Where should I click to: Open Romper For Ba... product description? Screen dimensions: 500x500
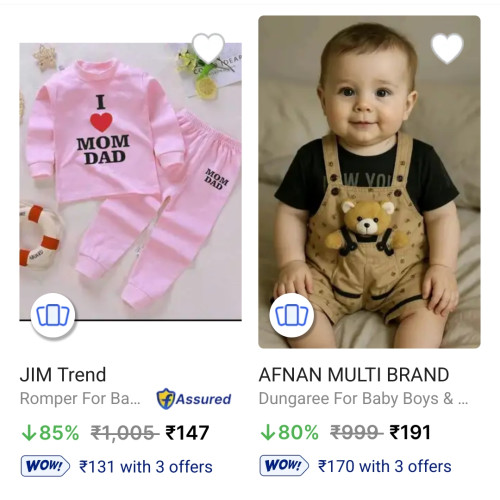(80, 399)
